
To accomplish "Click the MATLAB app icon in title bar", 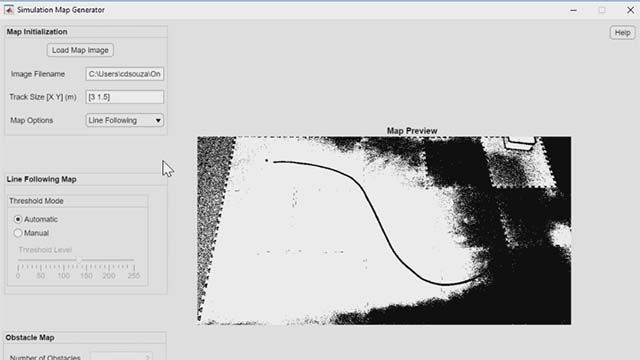I will [9, 10].
